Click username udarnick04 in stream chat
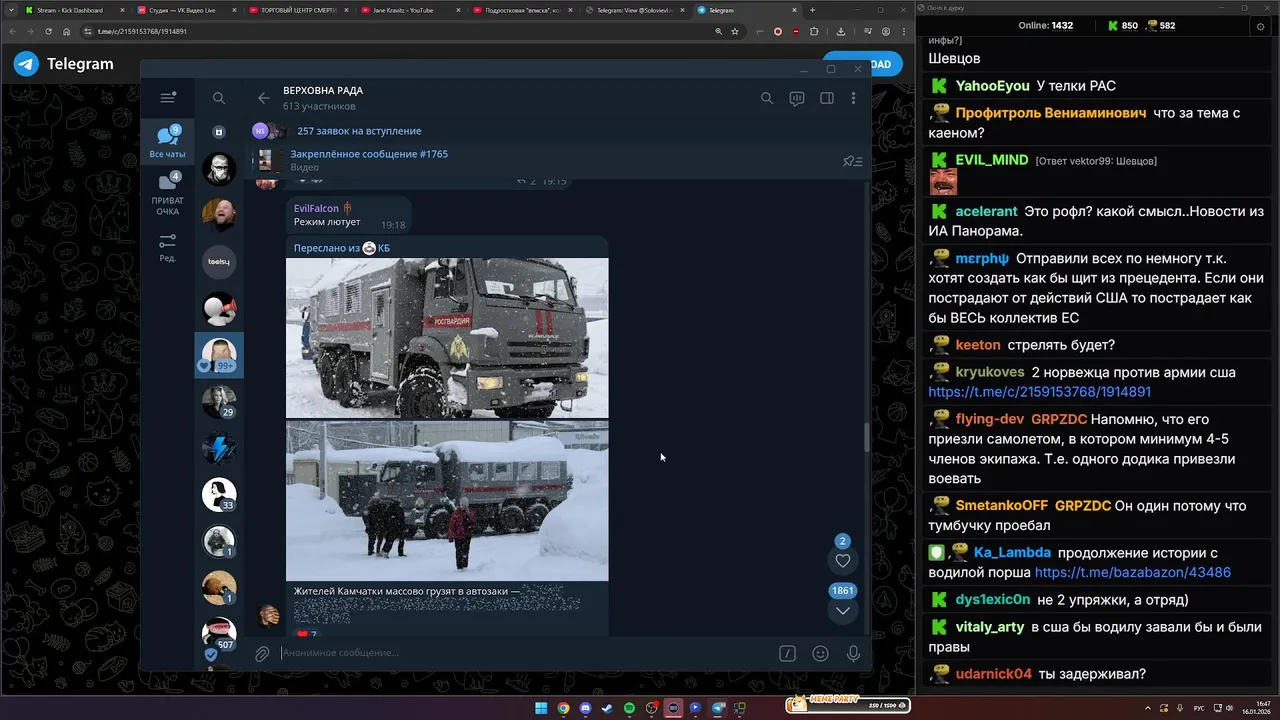This screenshot has height=720, width=1280. click(x=993, y=674)
